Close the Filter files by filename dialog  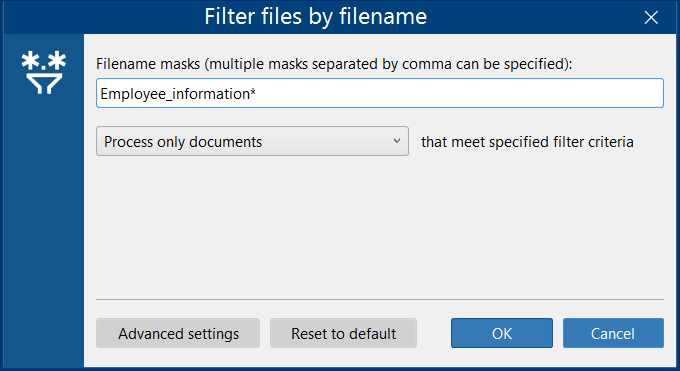[x=651, y=17]
